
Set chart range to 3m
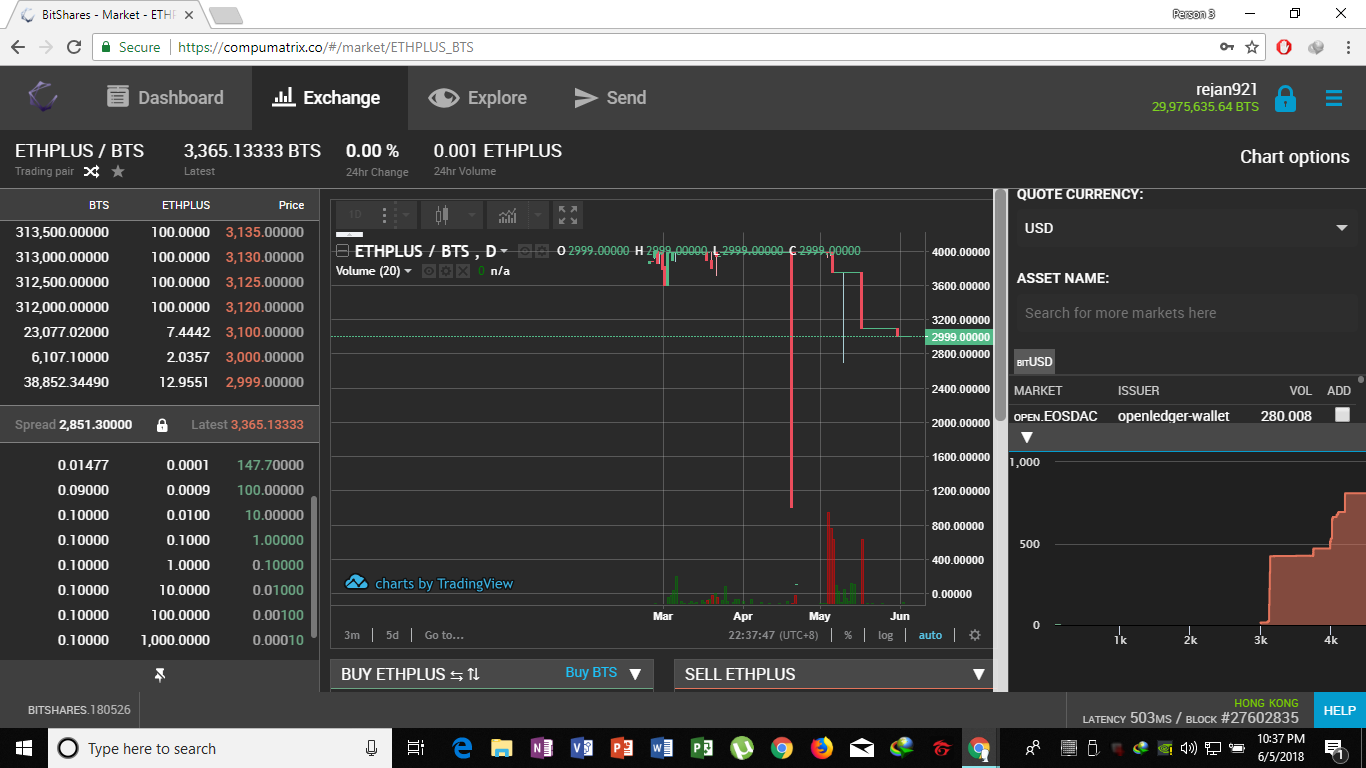click(352, 635)
